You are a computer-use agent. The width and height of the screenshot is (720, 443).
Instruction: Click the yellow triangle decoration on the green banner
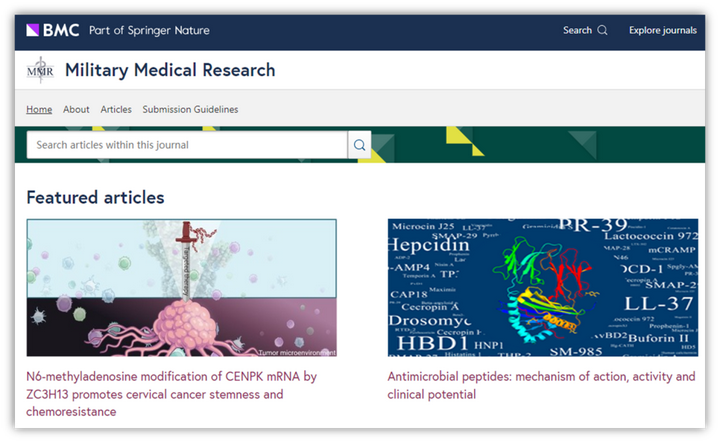(x=464, y=141)
